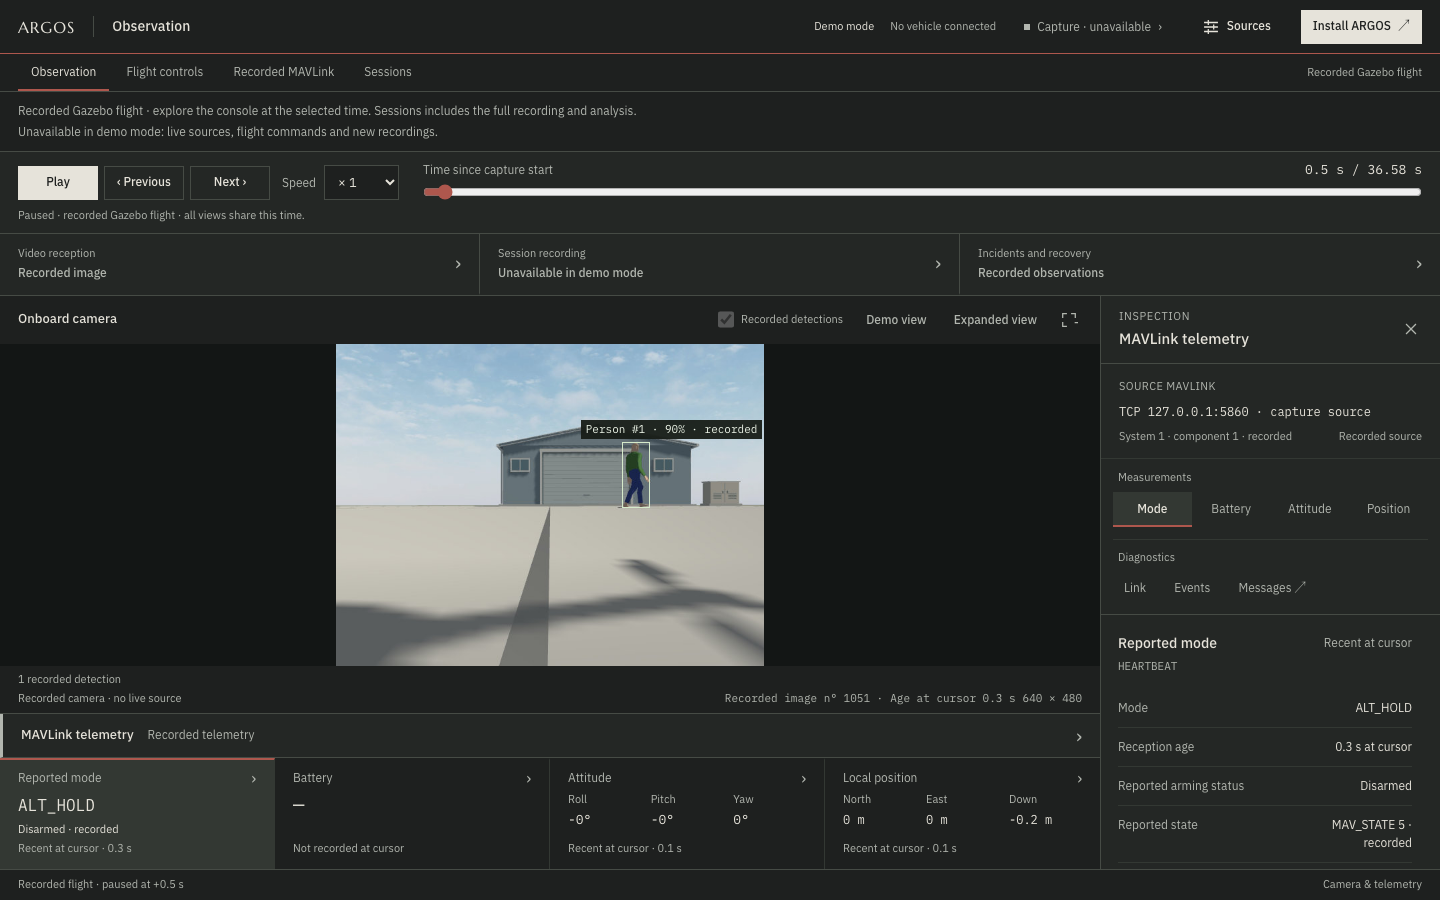Open the Local position card chevron

(1080, 779)
